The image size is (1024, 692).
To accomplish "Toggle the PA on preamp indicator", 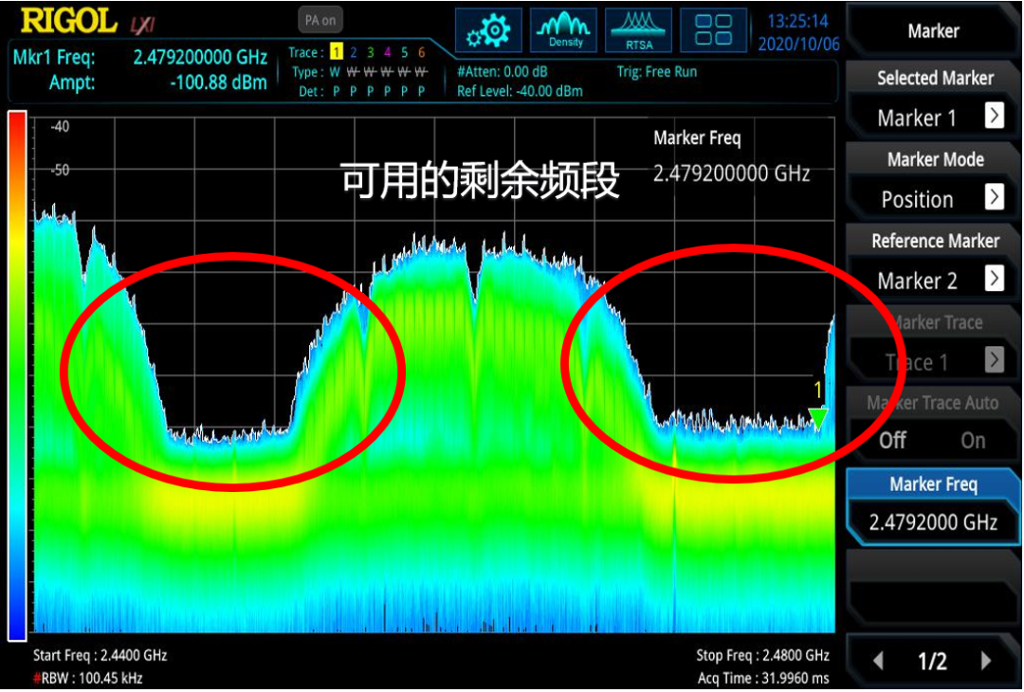I will (321, 21).
